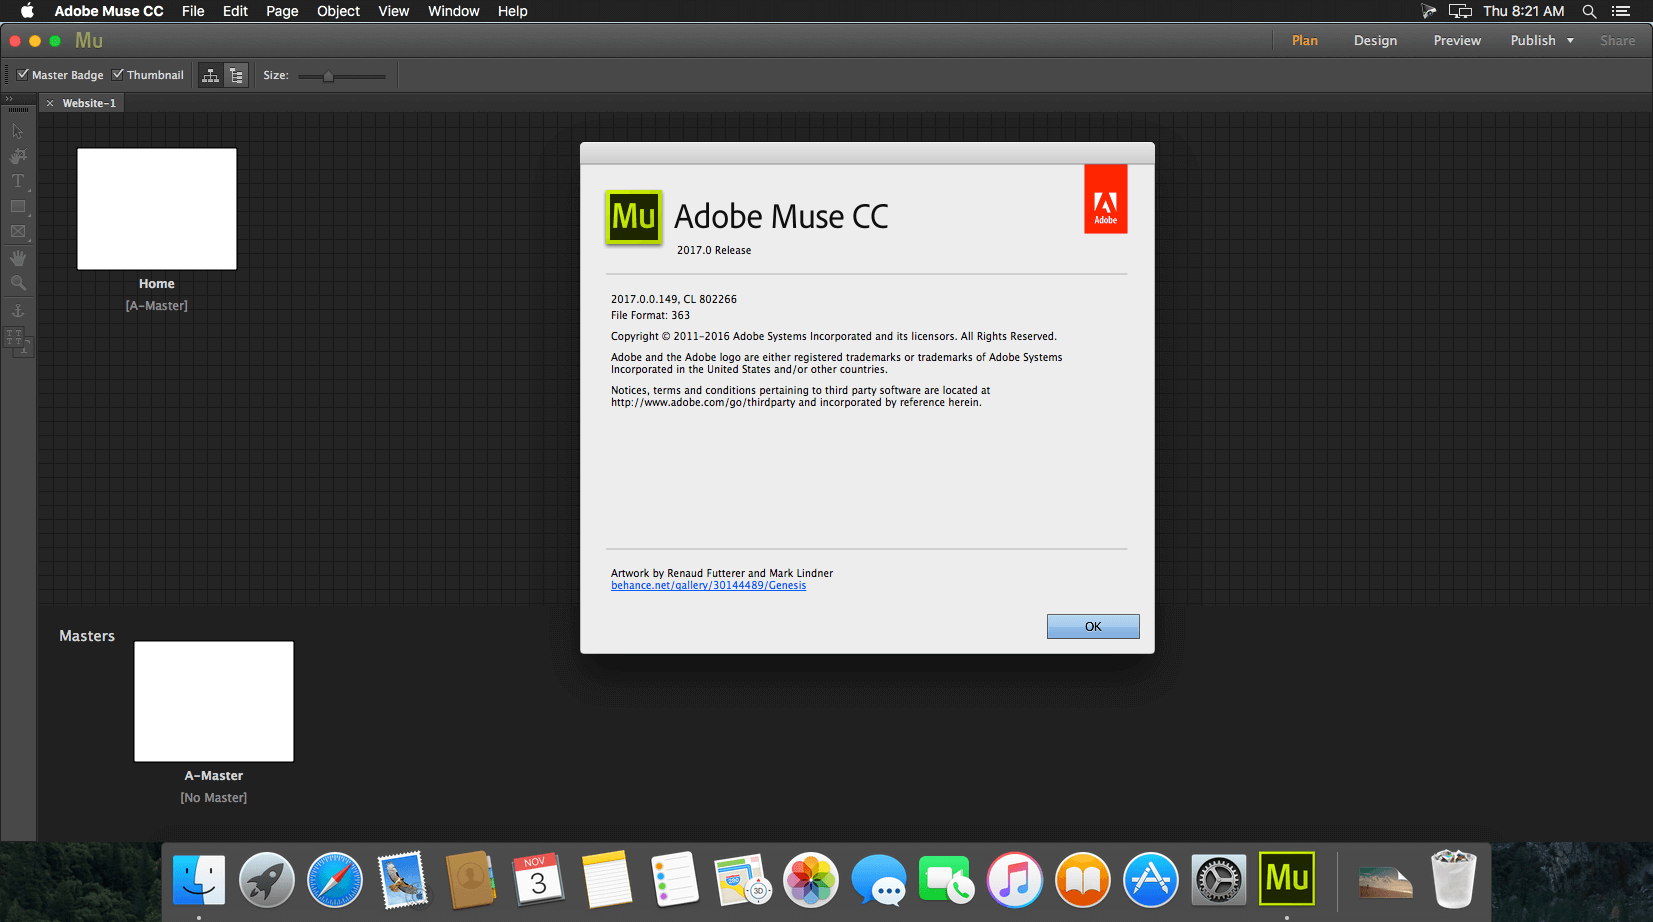Click the Share button
This screenshot has height=922, width=1653.
pos(1617,41)
